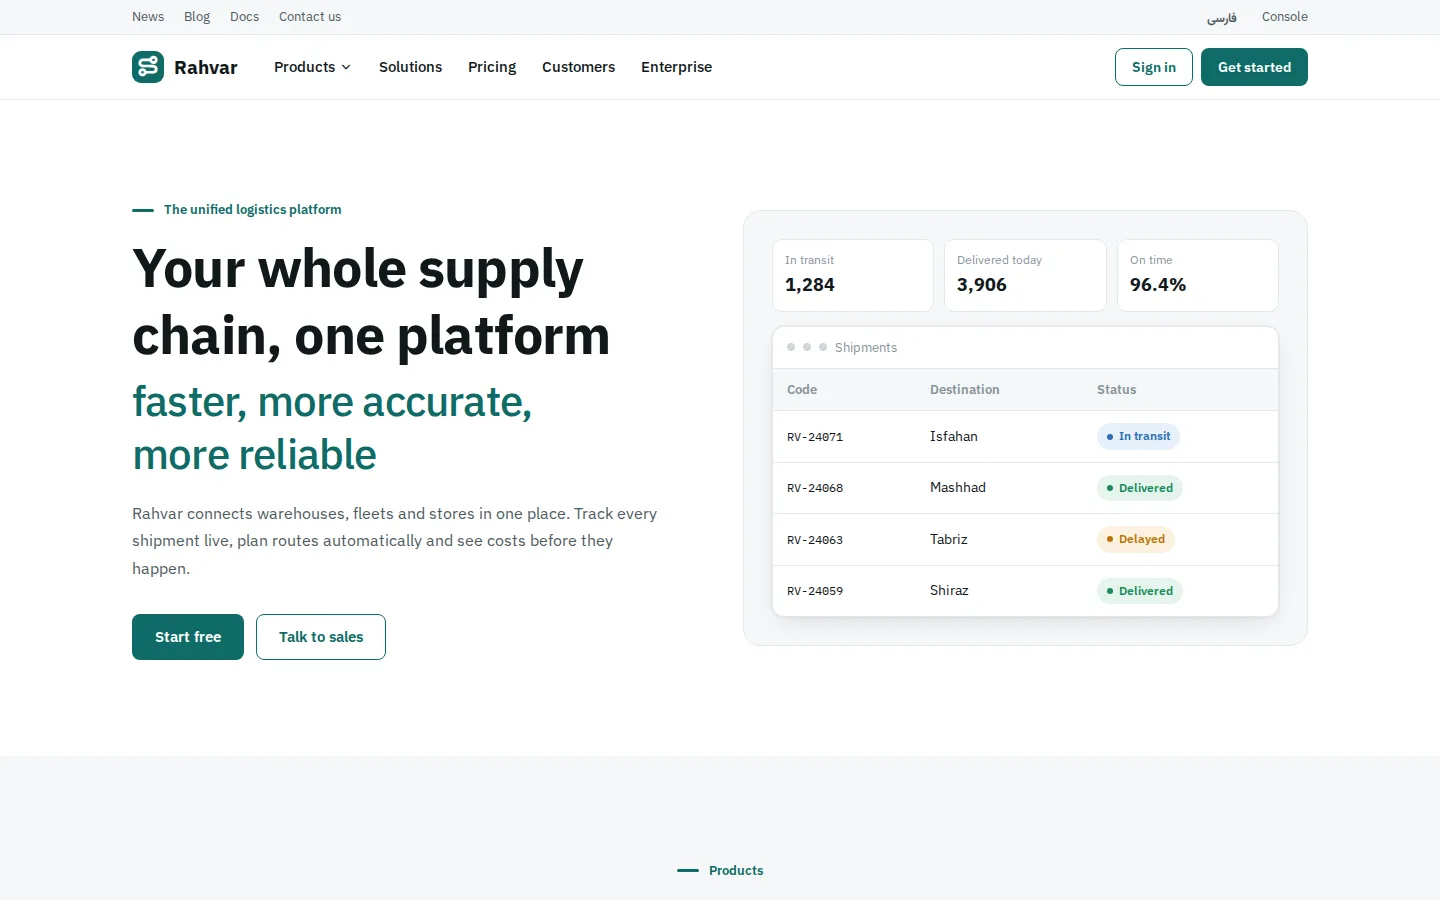1440x900 pixels.
Task: Open the Contact us link
Action: 310,17
